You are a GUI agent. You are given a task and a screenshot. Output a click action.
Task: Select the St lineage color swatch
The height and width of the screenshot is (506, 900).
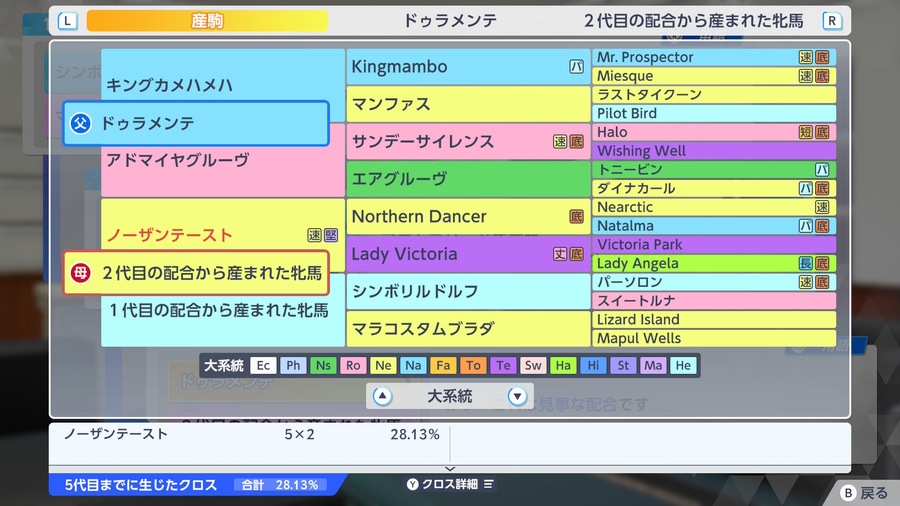pyautogui.click(x=623, y=365)
